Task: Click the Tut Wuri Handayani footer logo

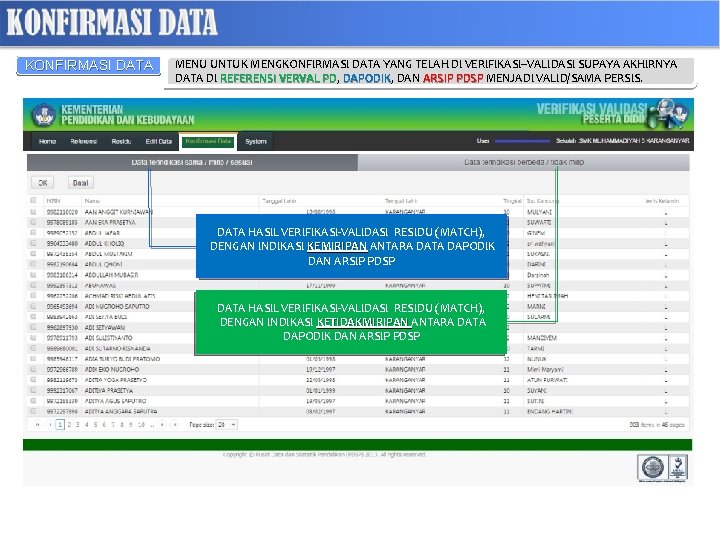Action: [x=677, y=467]
